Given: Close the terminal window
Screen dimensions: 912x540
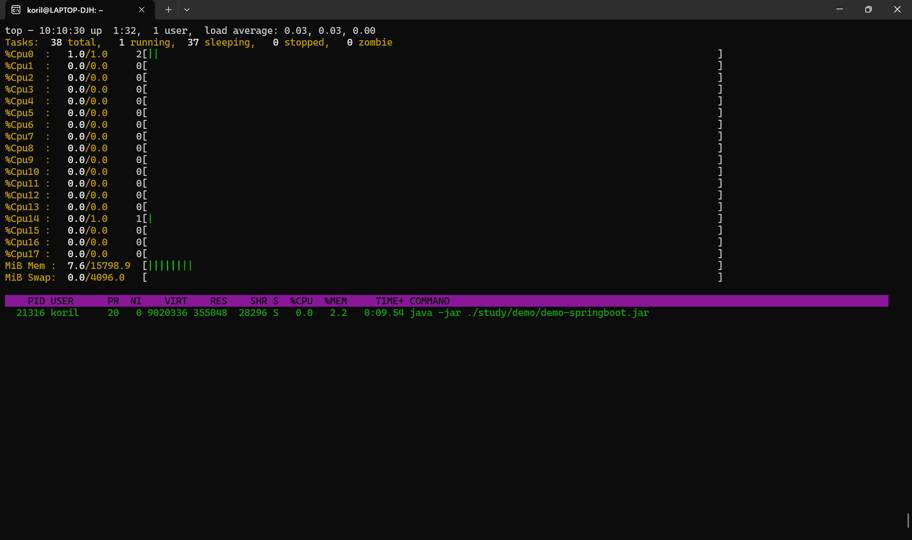Looking at the screenshot, I should pos(897,10).
